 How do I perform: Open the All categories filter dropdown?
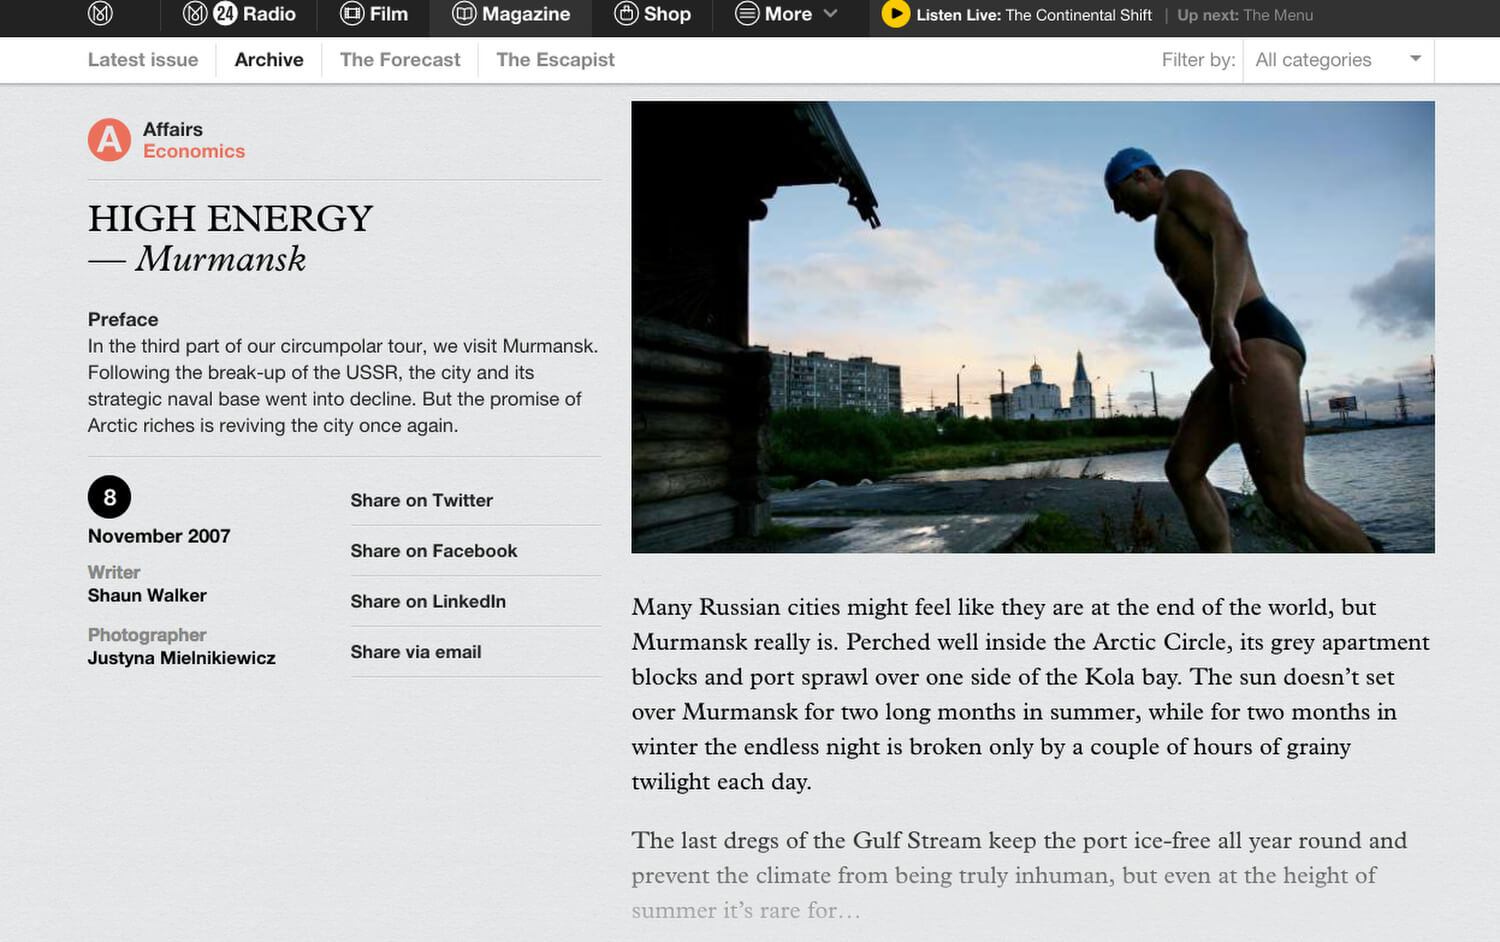tap(1338, 60)
